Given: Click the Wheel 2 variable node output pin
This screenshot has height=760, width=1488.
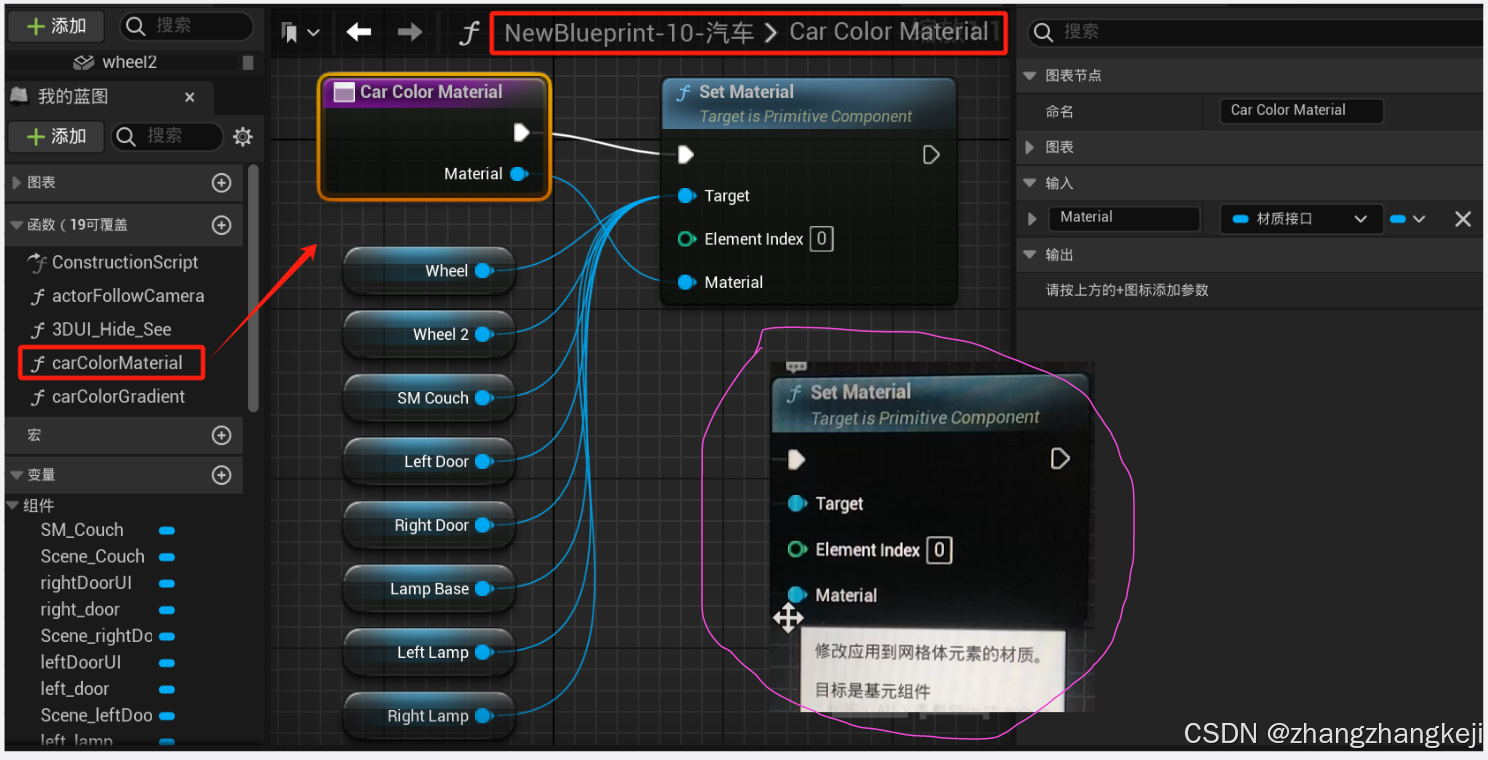Looking at the screenshot, I should pyautogui.click(x=484, y=334).
